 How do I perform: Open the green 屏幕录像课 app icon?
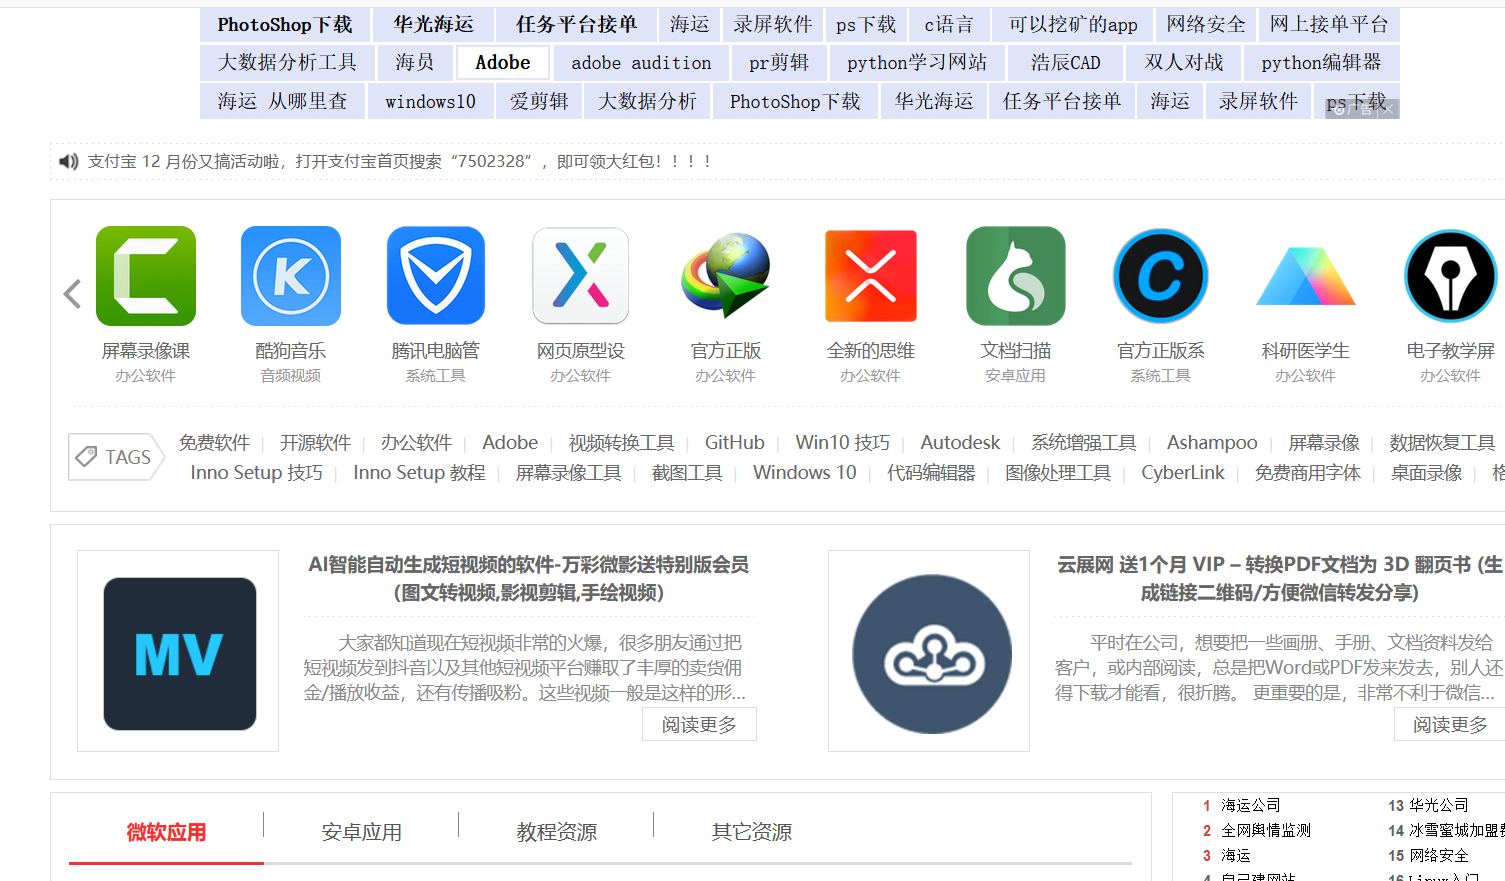point(146,276)
